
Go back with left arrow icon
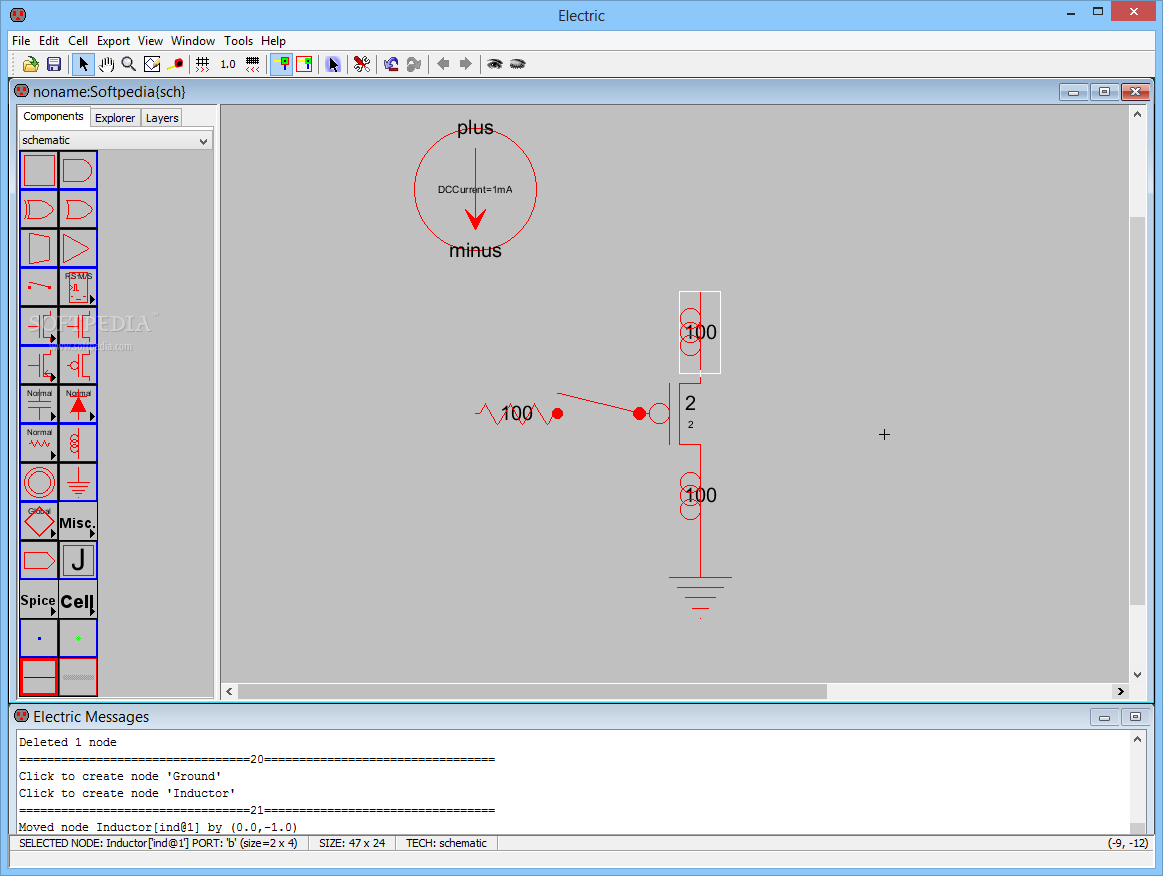(443, 64)
